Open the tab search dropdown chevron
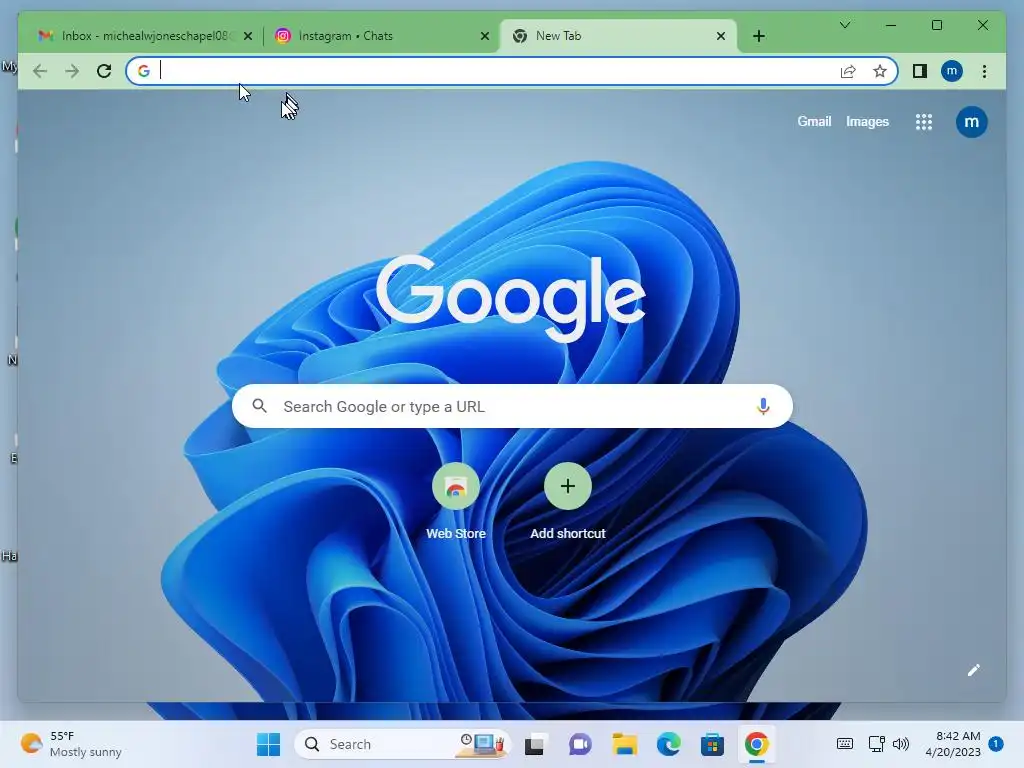 (x=844, y=25)
